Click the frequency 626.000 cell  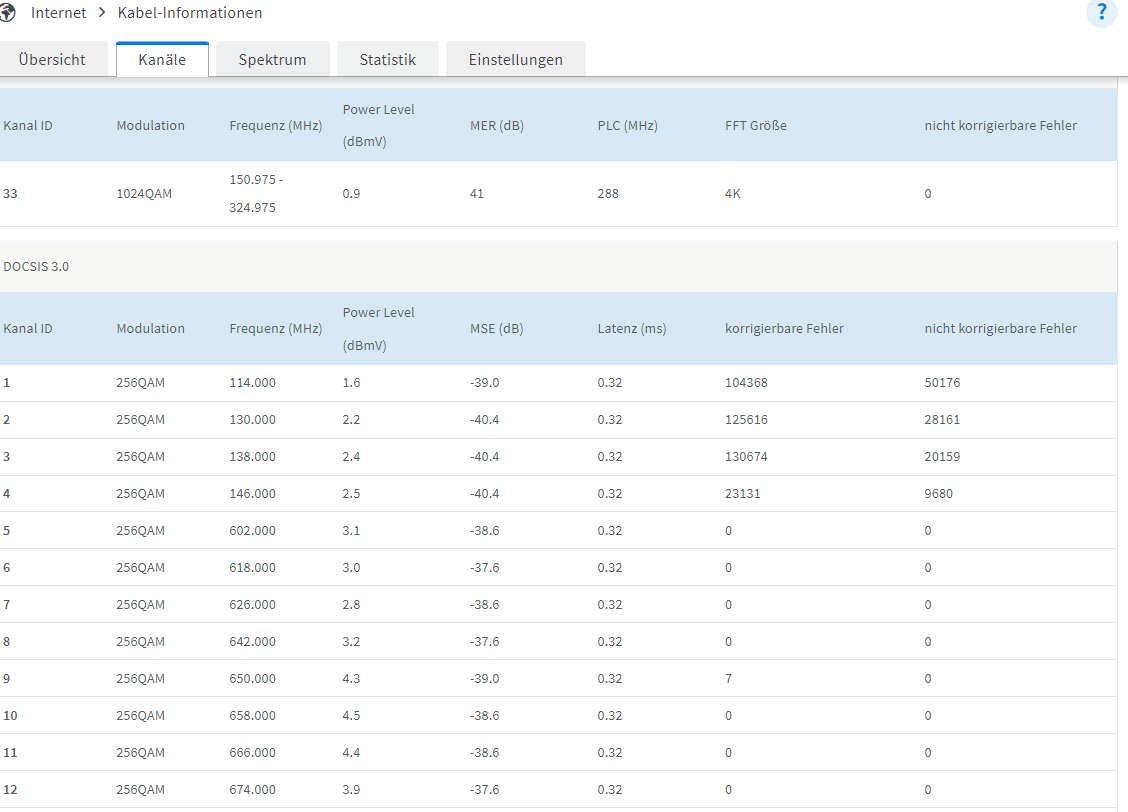pos(253,605)
